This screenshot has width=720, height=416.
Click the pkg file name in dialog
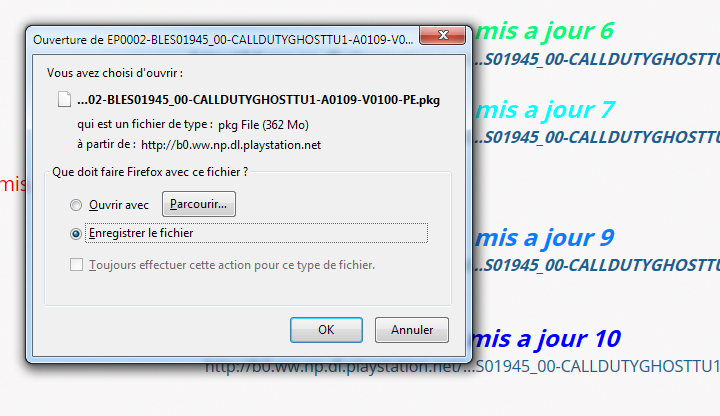tap(259, 100)
